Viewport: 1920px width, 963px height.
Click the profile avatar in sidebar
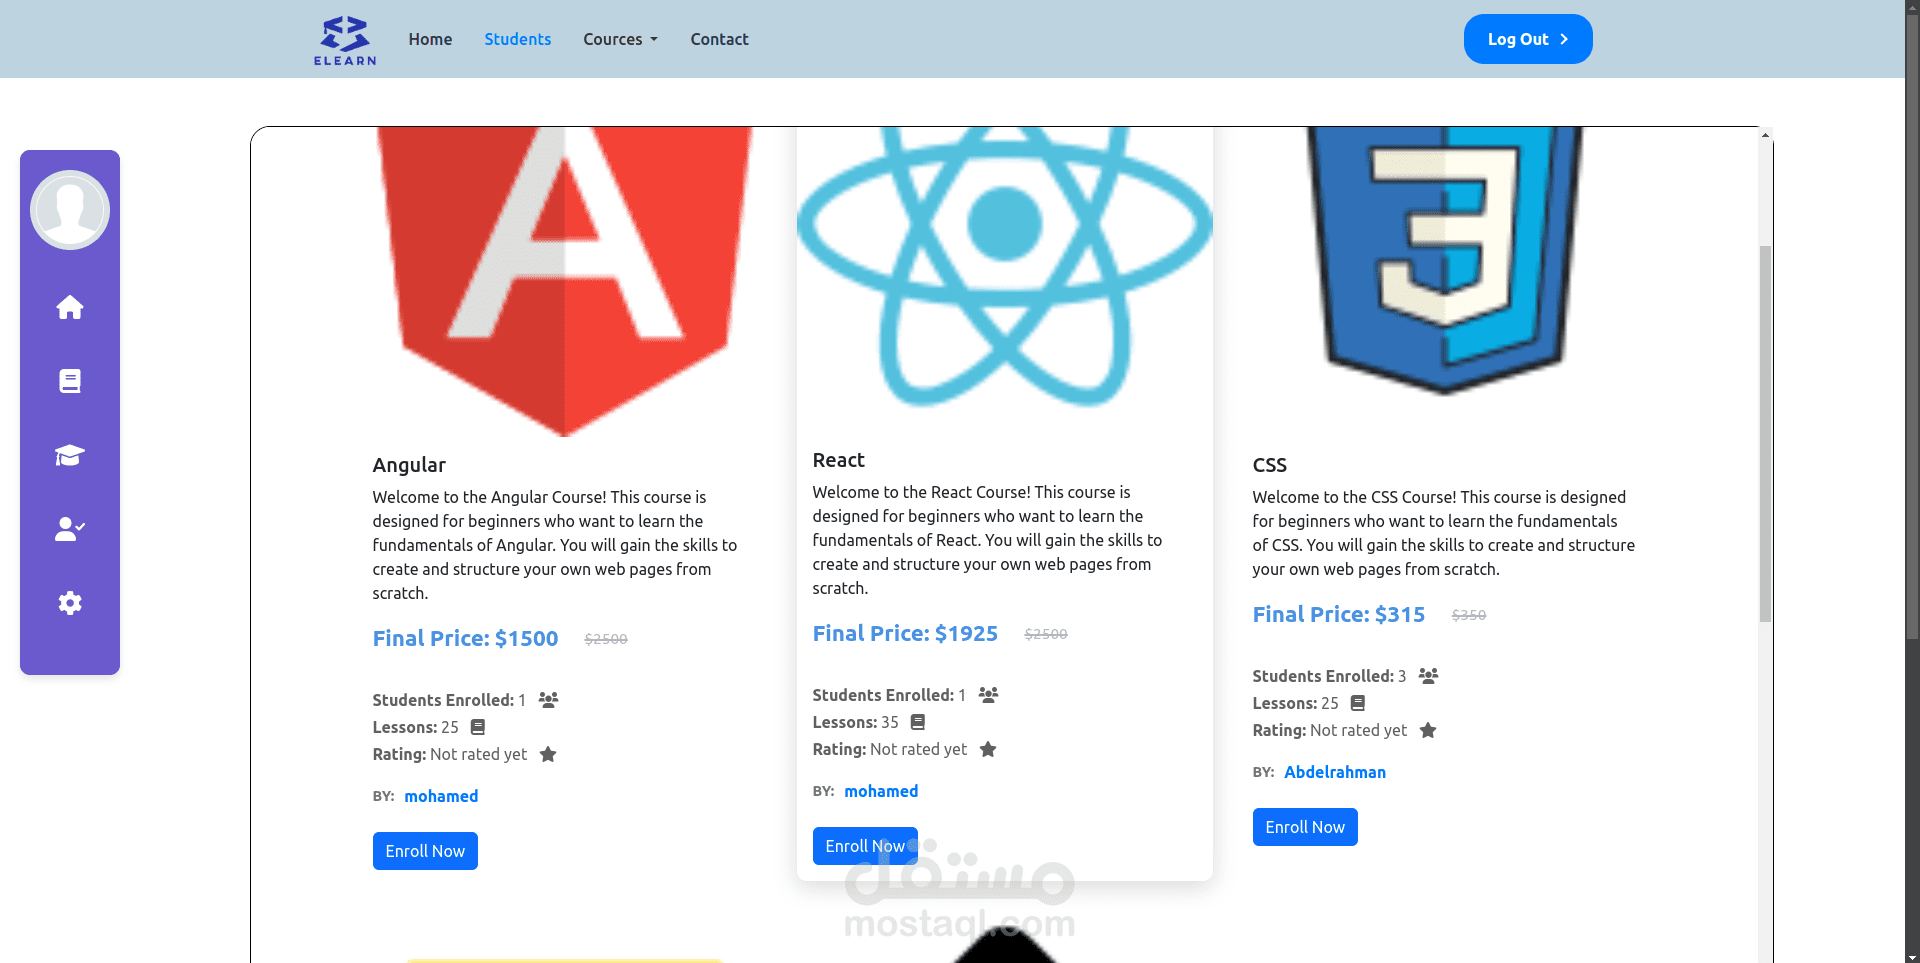click(70, 210)
